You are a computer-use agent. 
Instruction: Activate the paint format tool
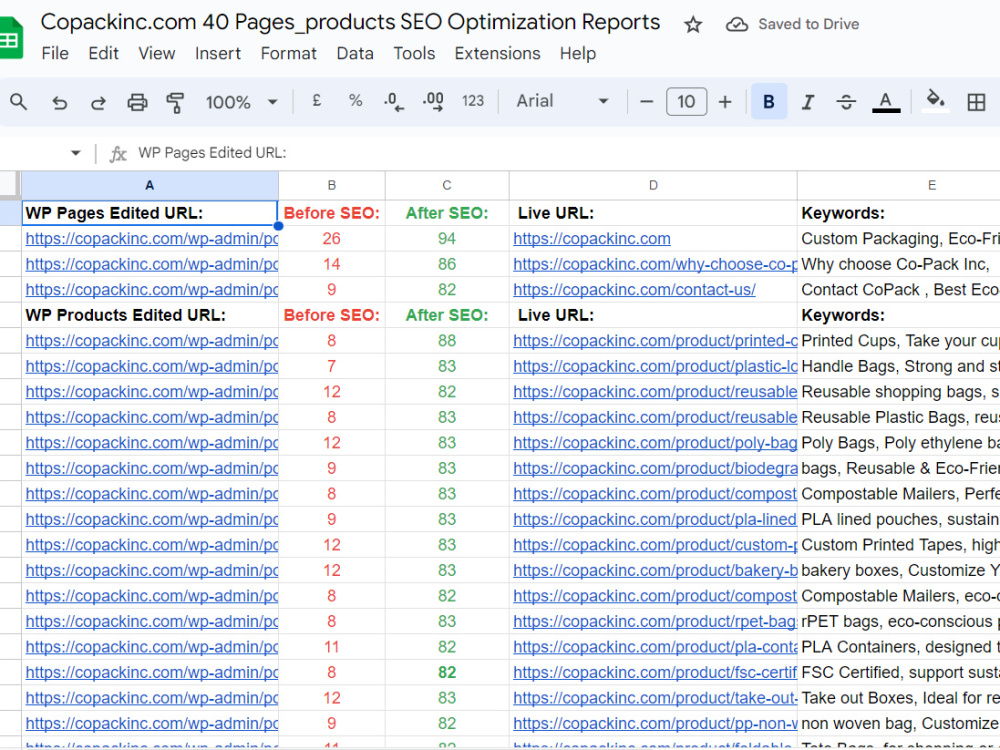click(x=175, y=102)
